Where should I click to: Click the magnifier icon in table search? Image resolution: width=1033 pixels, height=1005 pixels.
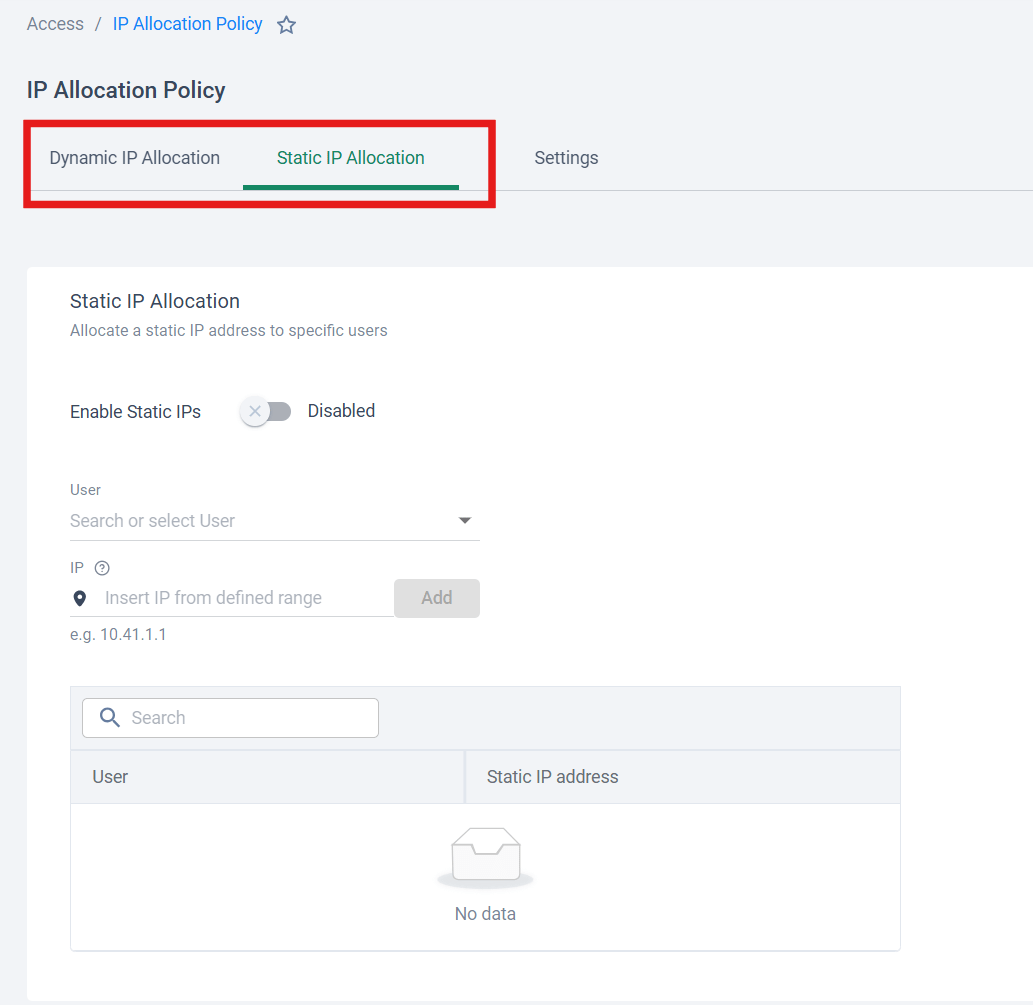pyautogui.click(x=110, y=718)
